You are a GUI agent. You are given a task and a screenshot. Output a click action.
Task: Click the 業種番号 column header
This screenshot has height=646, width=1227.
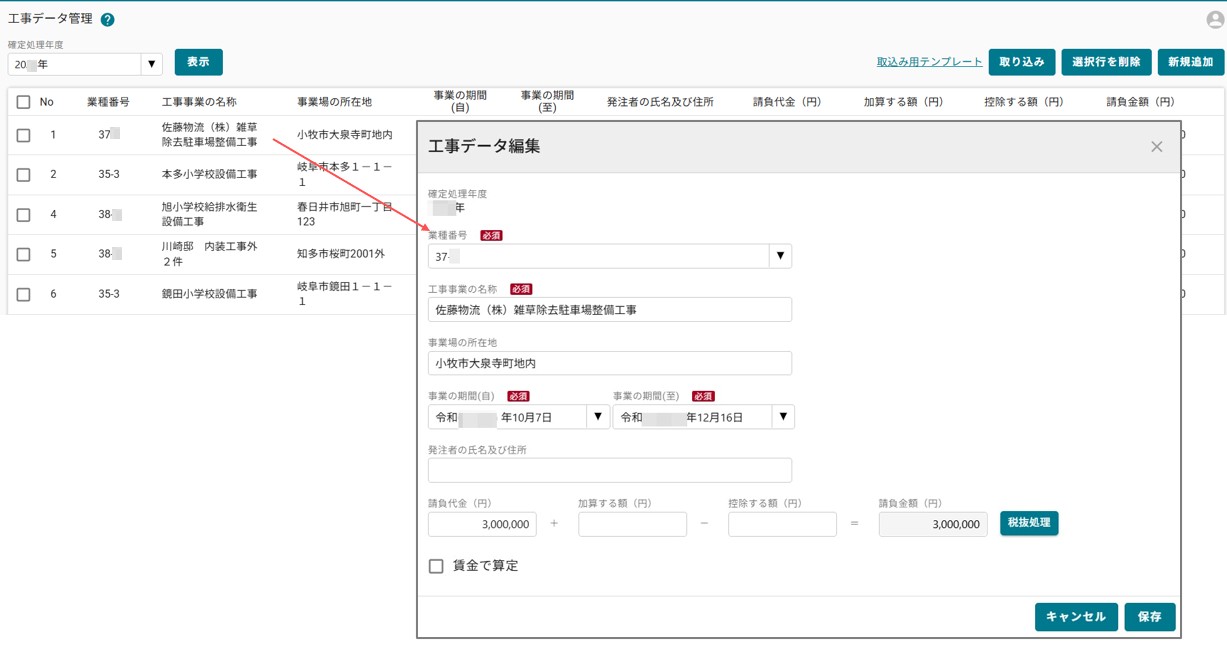tap(108, 102)
